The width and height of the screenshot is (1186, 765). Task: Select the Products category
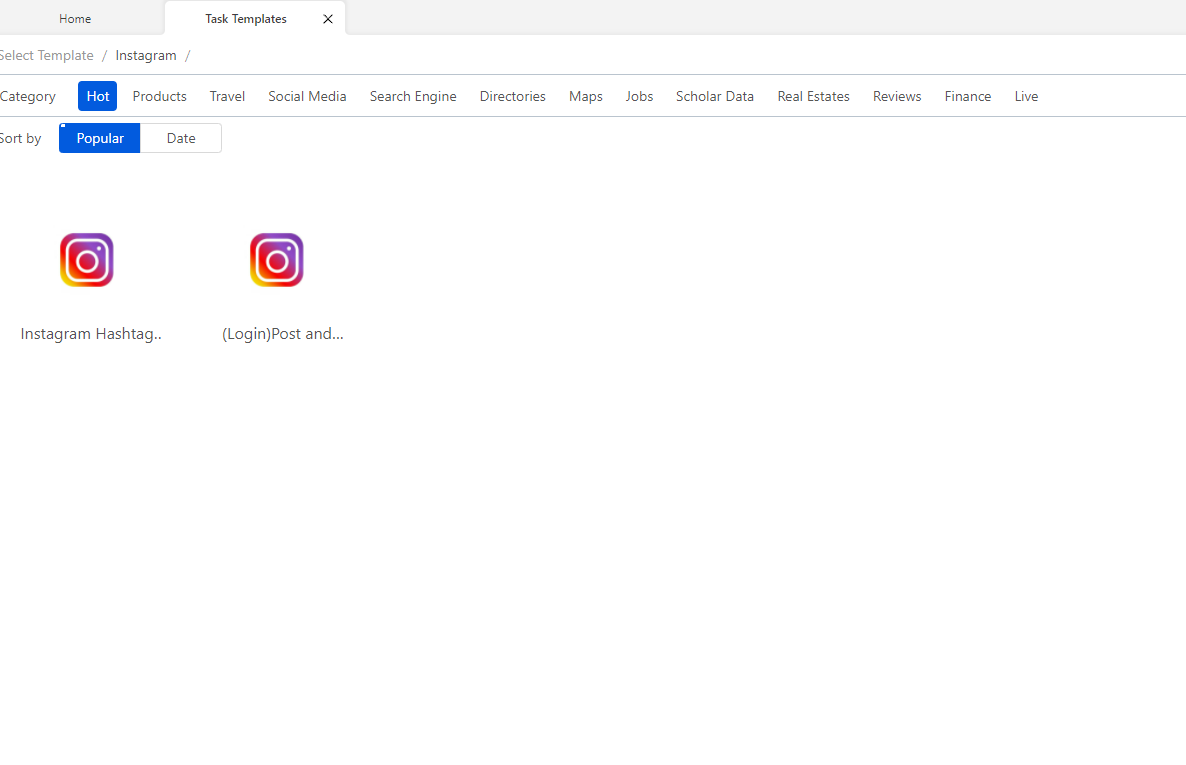point(160,96)
